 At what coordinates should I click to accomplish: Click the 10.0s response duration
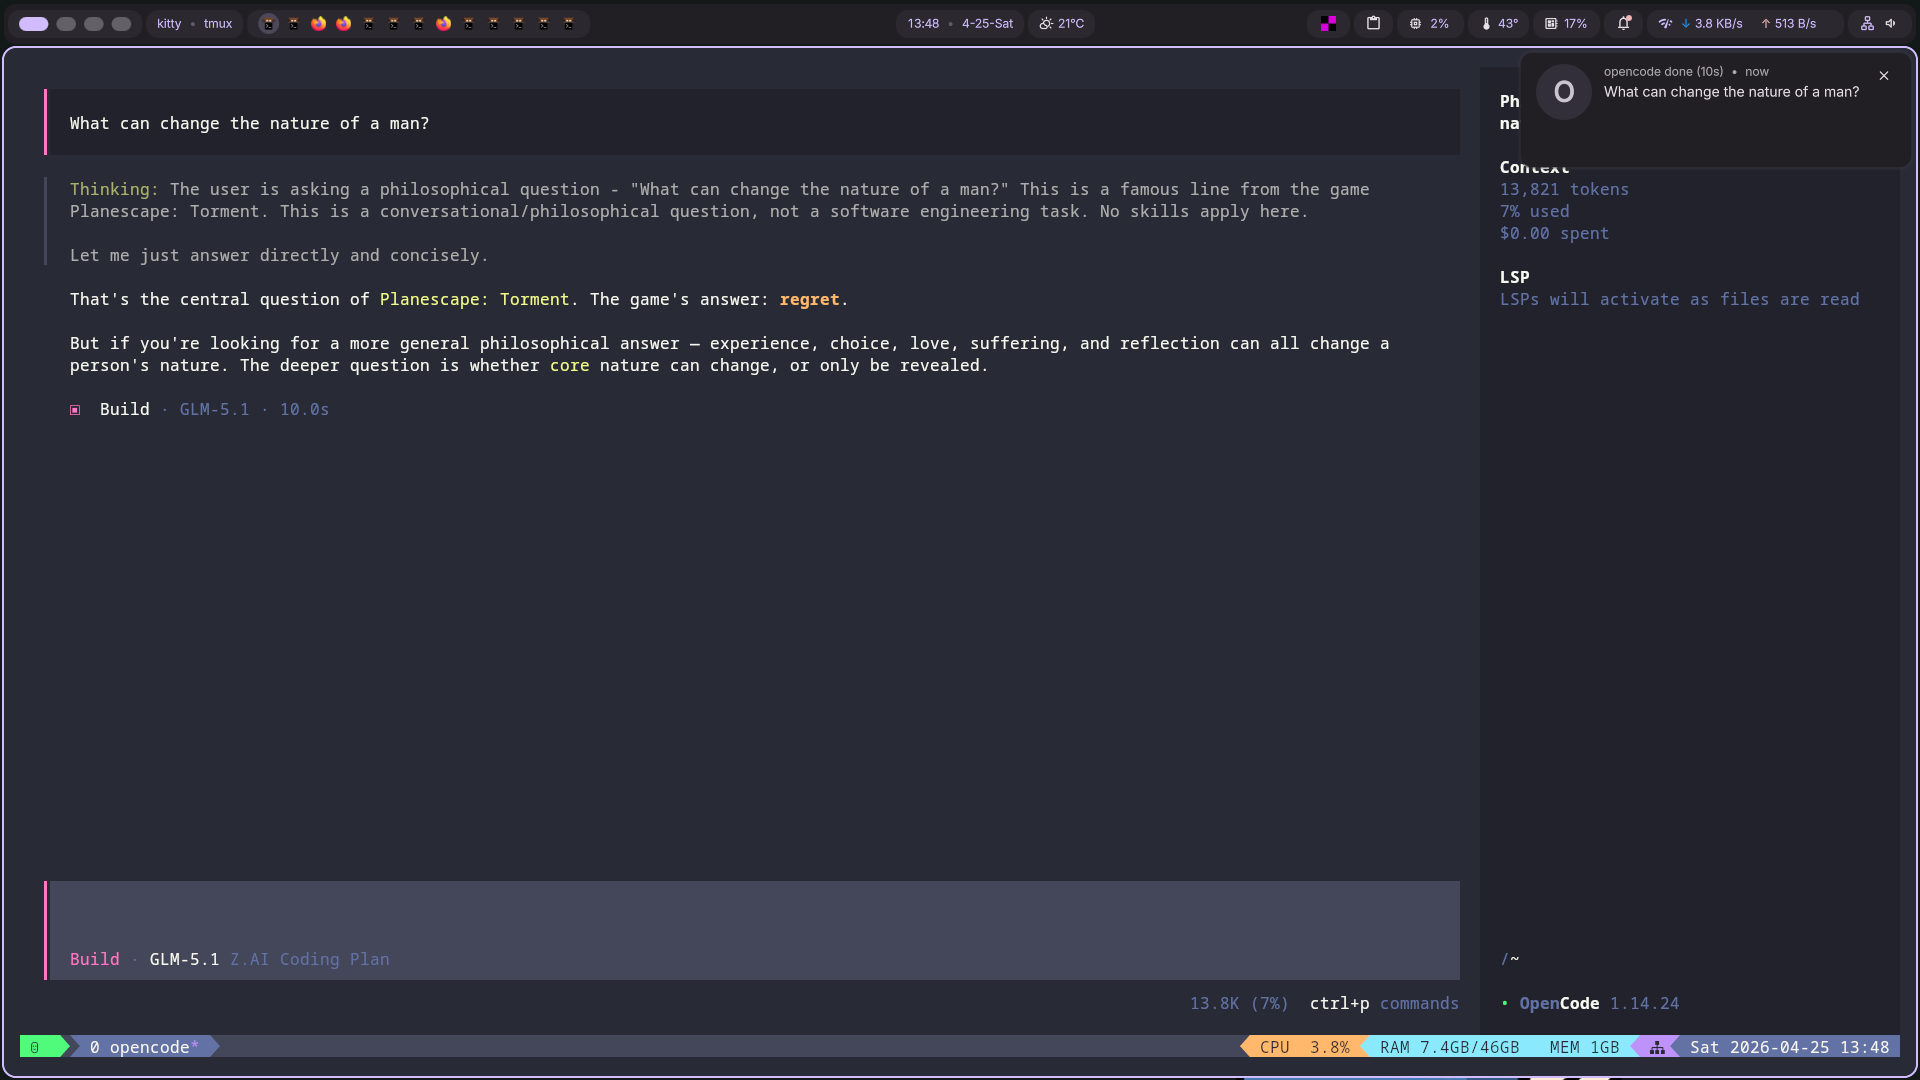[x=304, y=409]
